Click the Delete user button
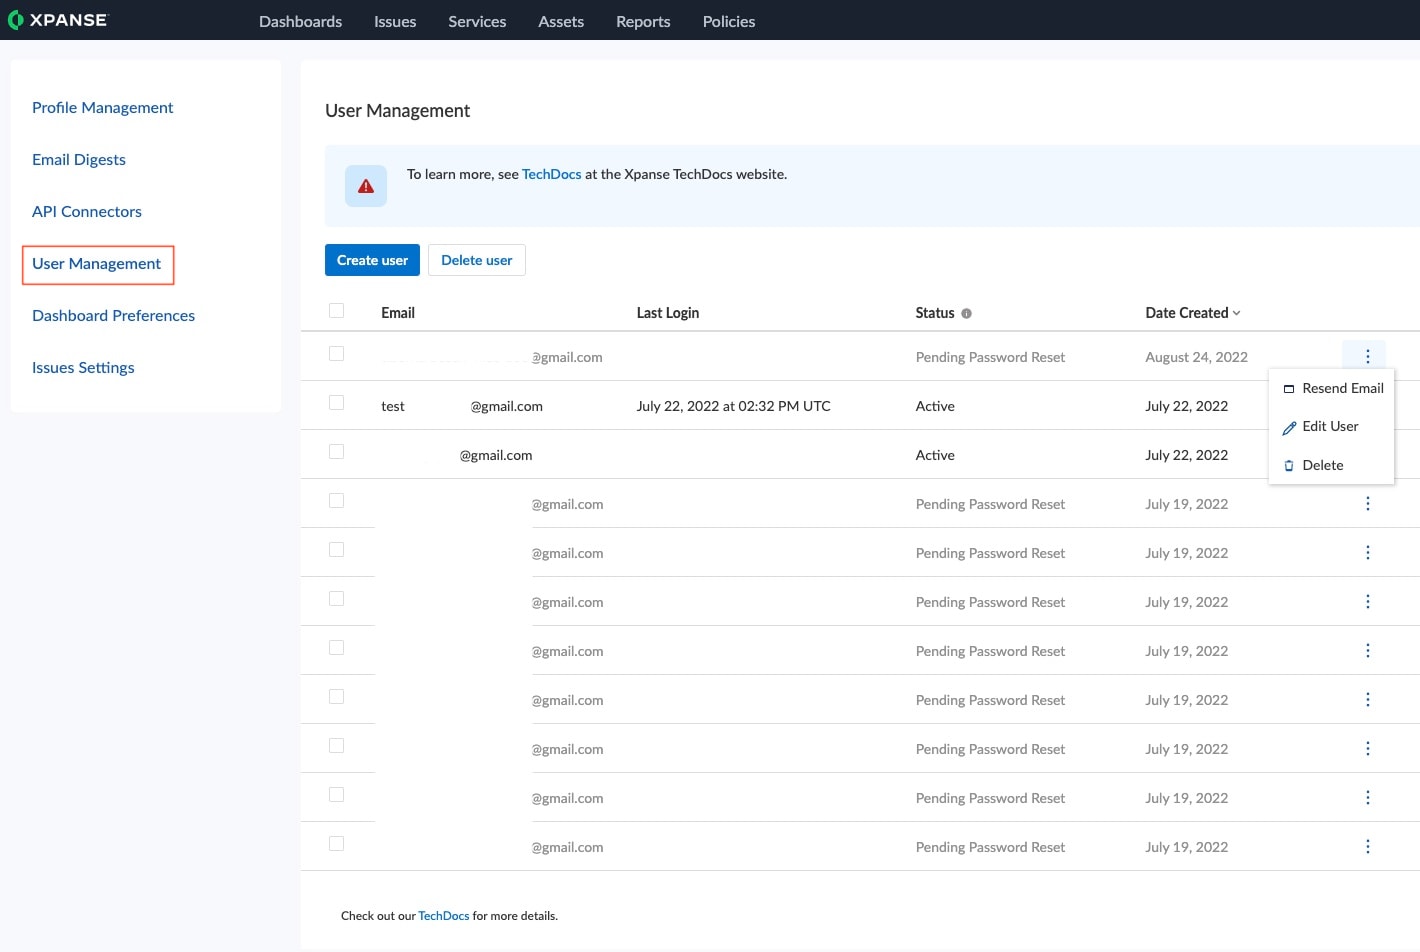The width and height of the screenshot is (1420, 952). tap(477, 260)
